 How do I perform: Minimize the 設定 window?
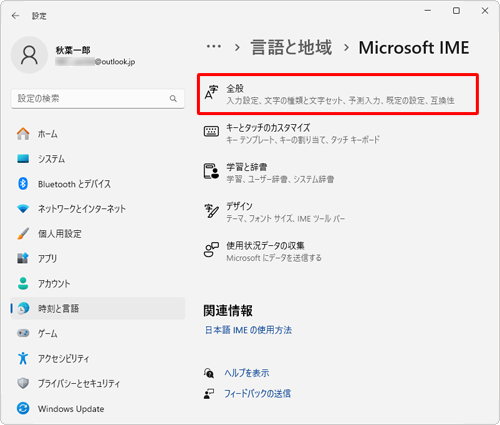[428, 11]
